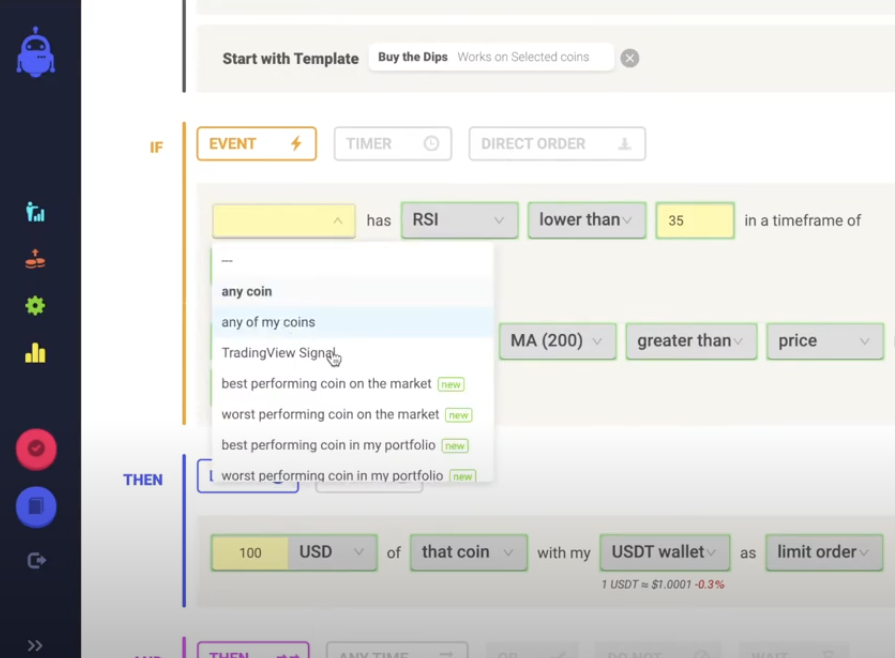Click the red checkmark circle icon
The height and width of the screenshot is (658, 895).
click(36, 449)
